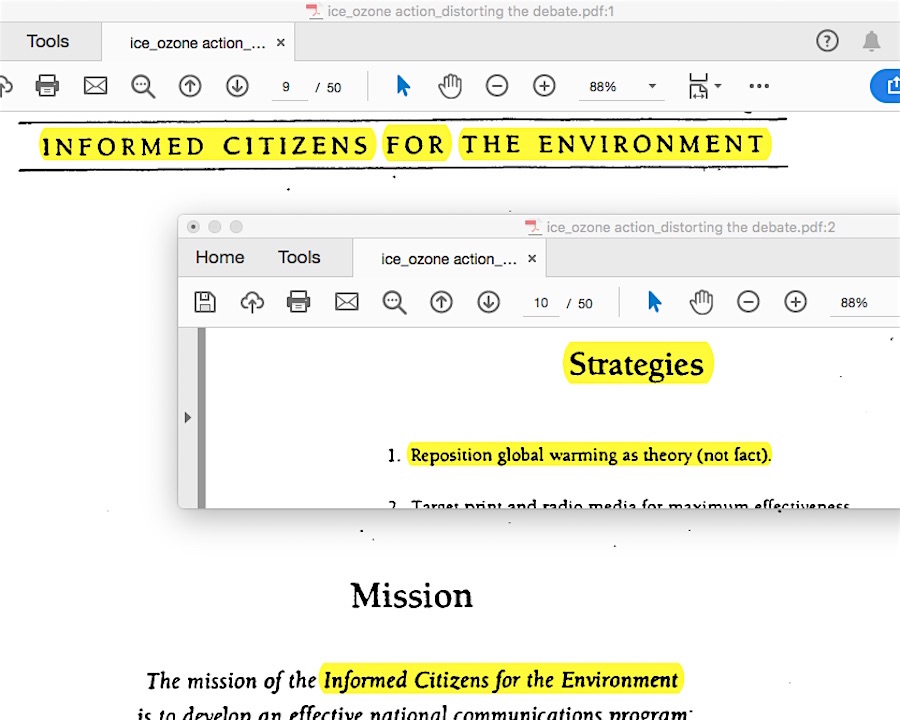Open the Home tab in front window
The width and height of the screenshot is (900, 720).
(x=220, y=257)
